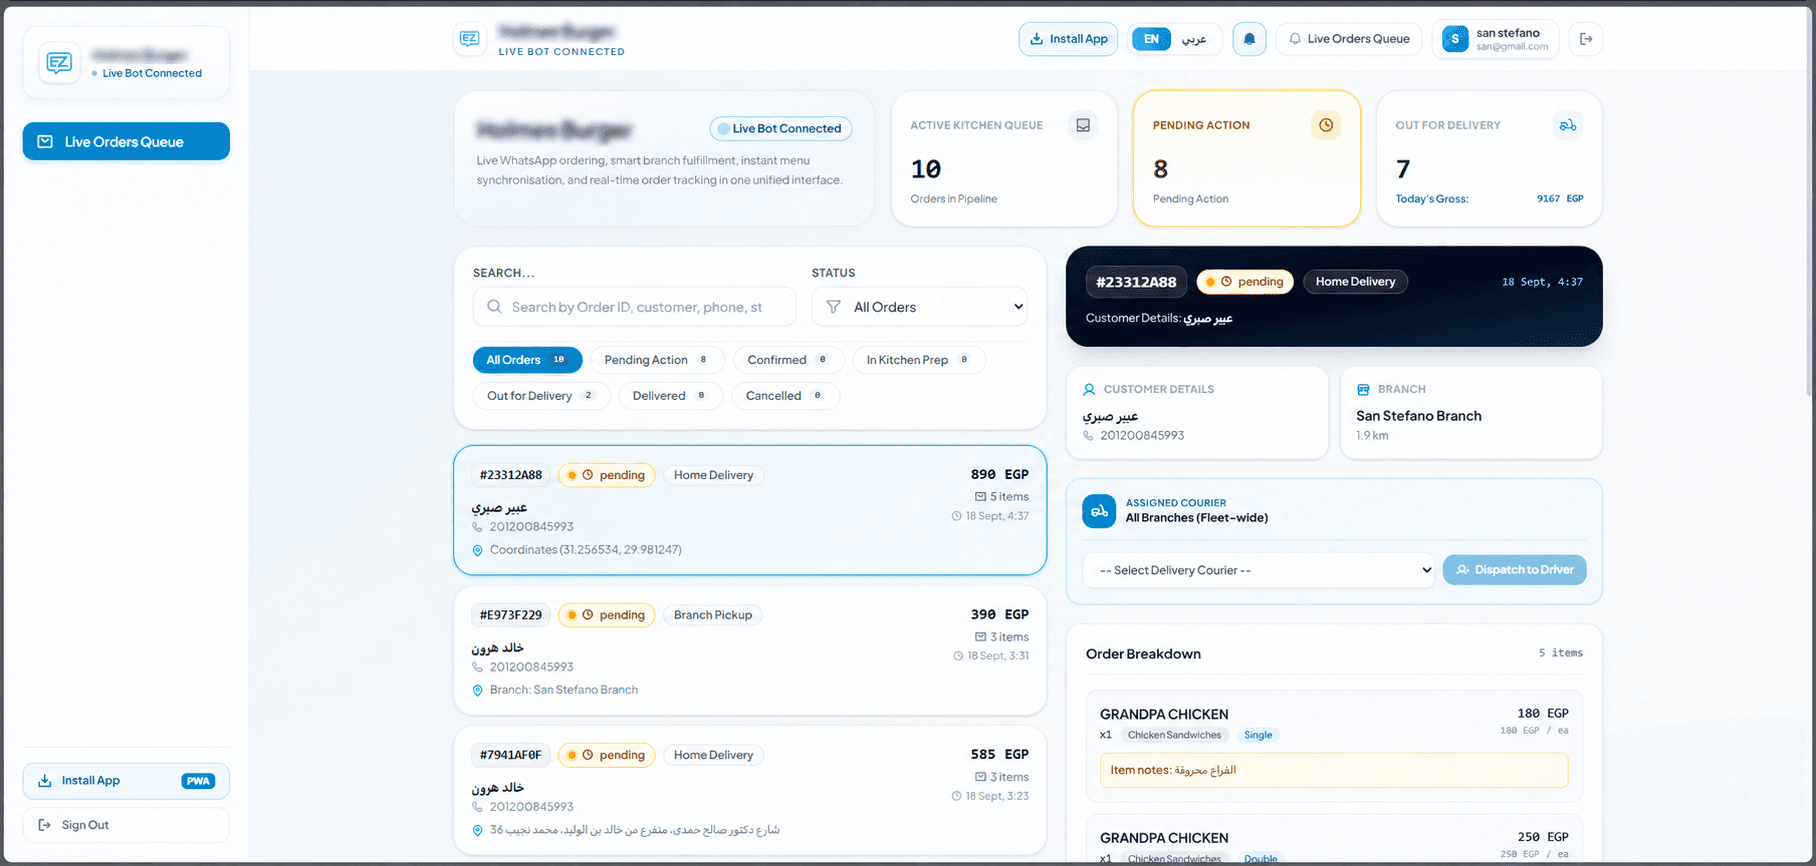Click the EZ logo icon in top header
This screenshot has width=1816, height=866.
click(x=469, y=39)
